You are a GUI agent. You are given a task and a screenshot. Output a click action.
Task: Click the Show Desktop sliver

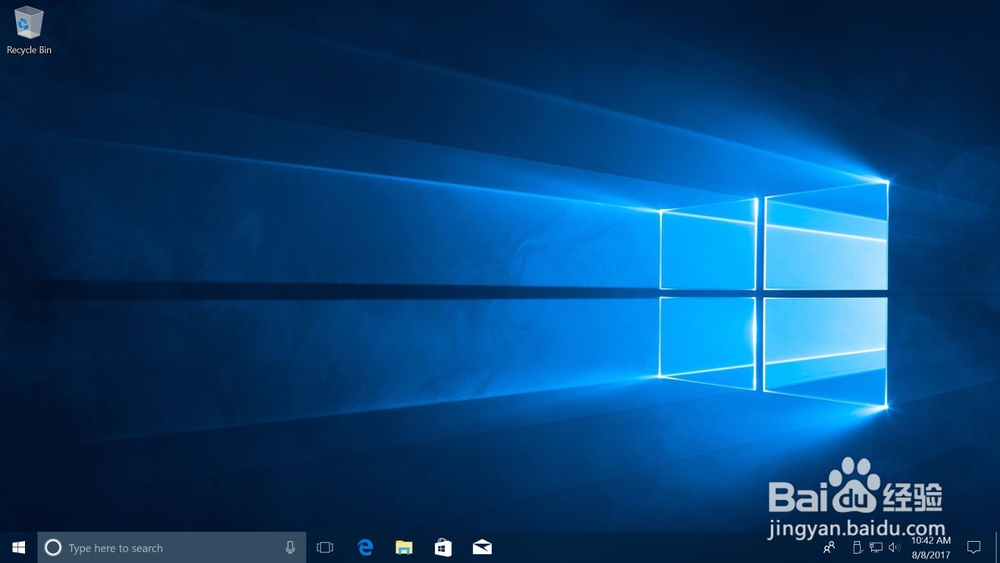(x=997, y=548)
